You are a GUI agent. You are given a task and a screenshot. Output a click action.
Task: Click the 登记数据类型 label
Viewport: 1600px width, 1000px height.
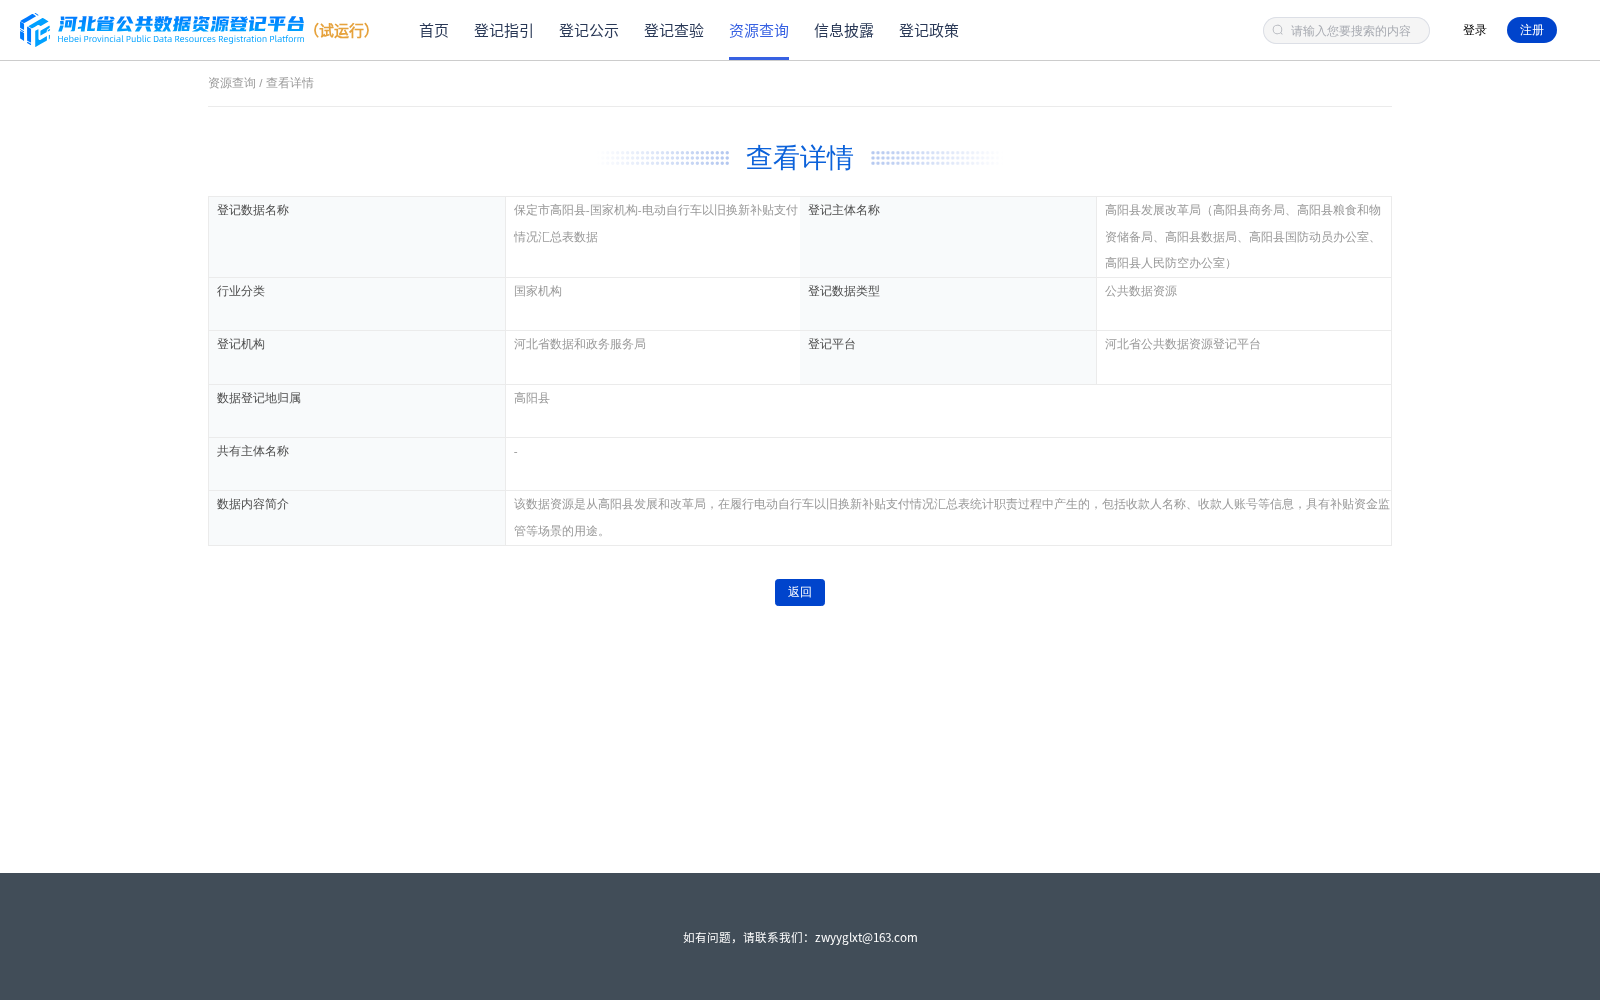pos(844,291)
